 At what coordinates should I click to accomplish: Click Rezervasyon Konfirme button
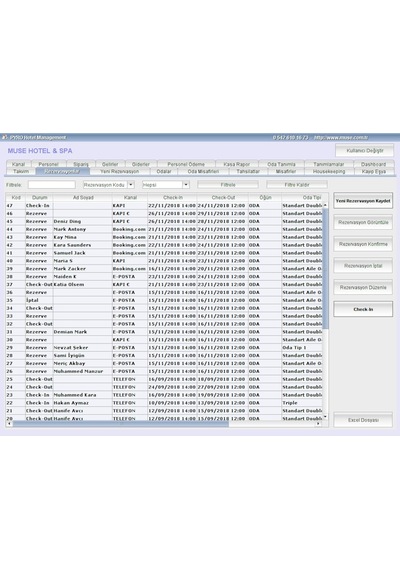coord(363,244)
